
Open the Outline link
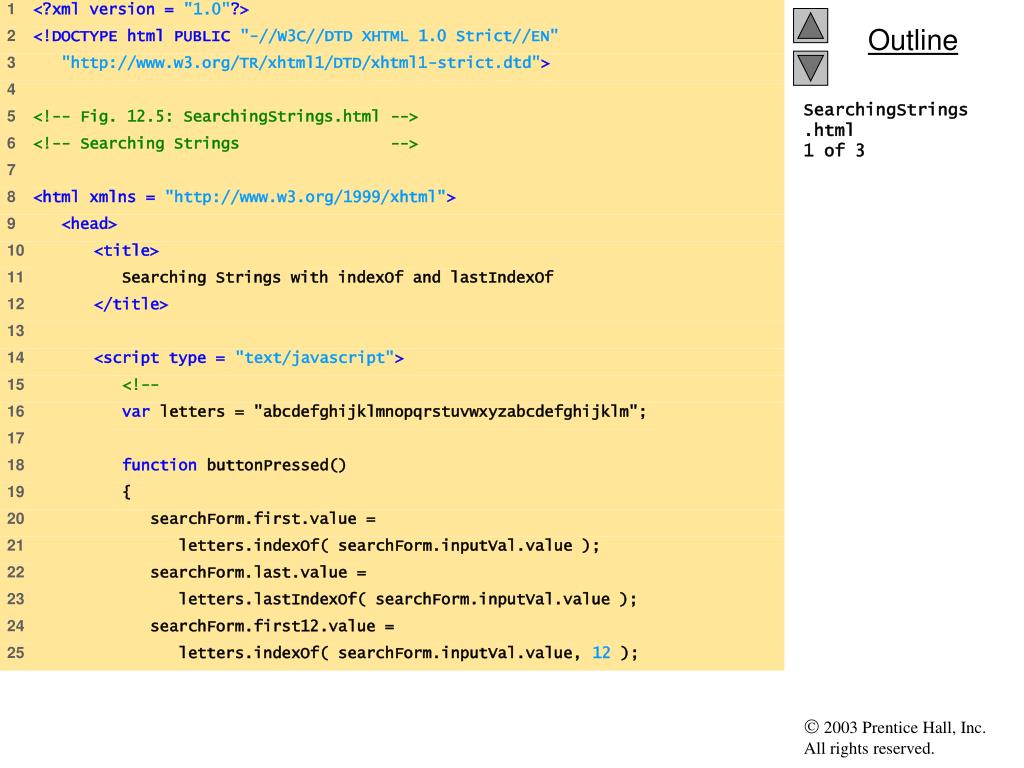coord(912,40)
